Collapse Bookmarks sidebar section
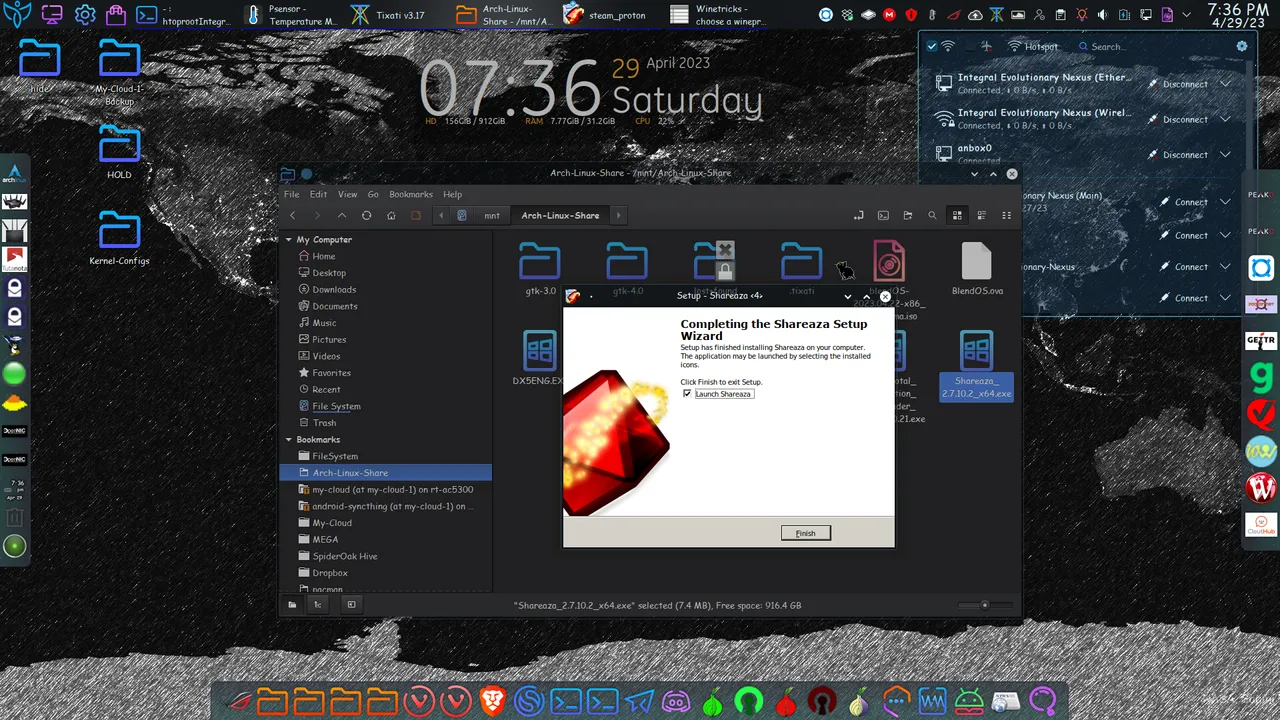The width and height of the screenshot is (1280, 720). pos(289,440)
